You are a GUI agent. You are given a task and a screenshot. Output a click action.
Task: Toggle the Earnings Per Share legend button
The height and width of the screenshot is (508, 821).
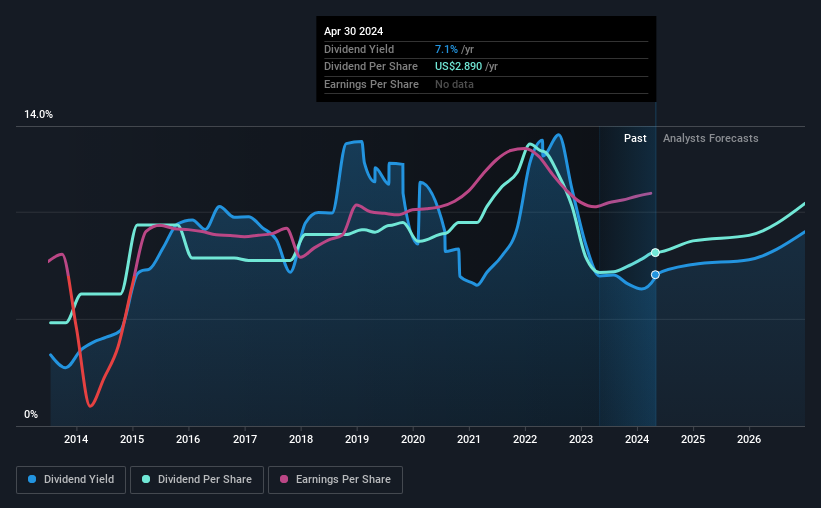[335, 480]
